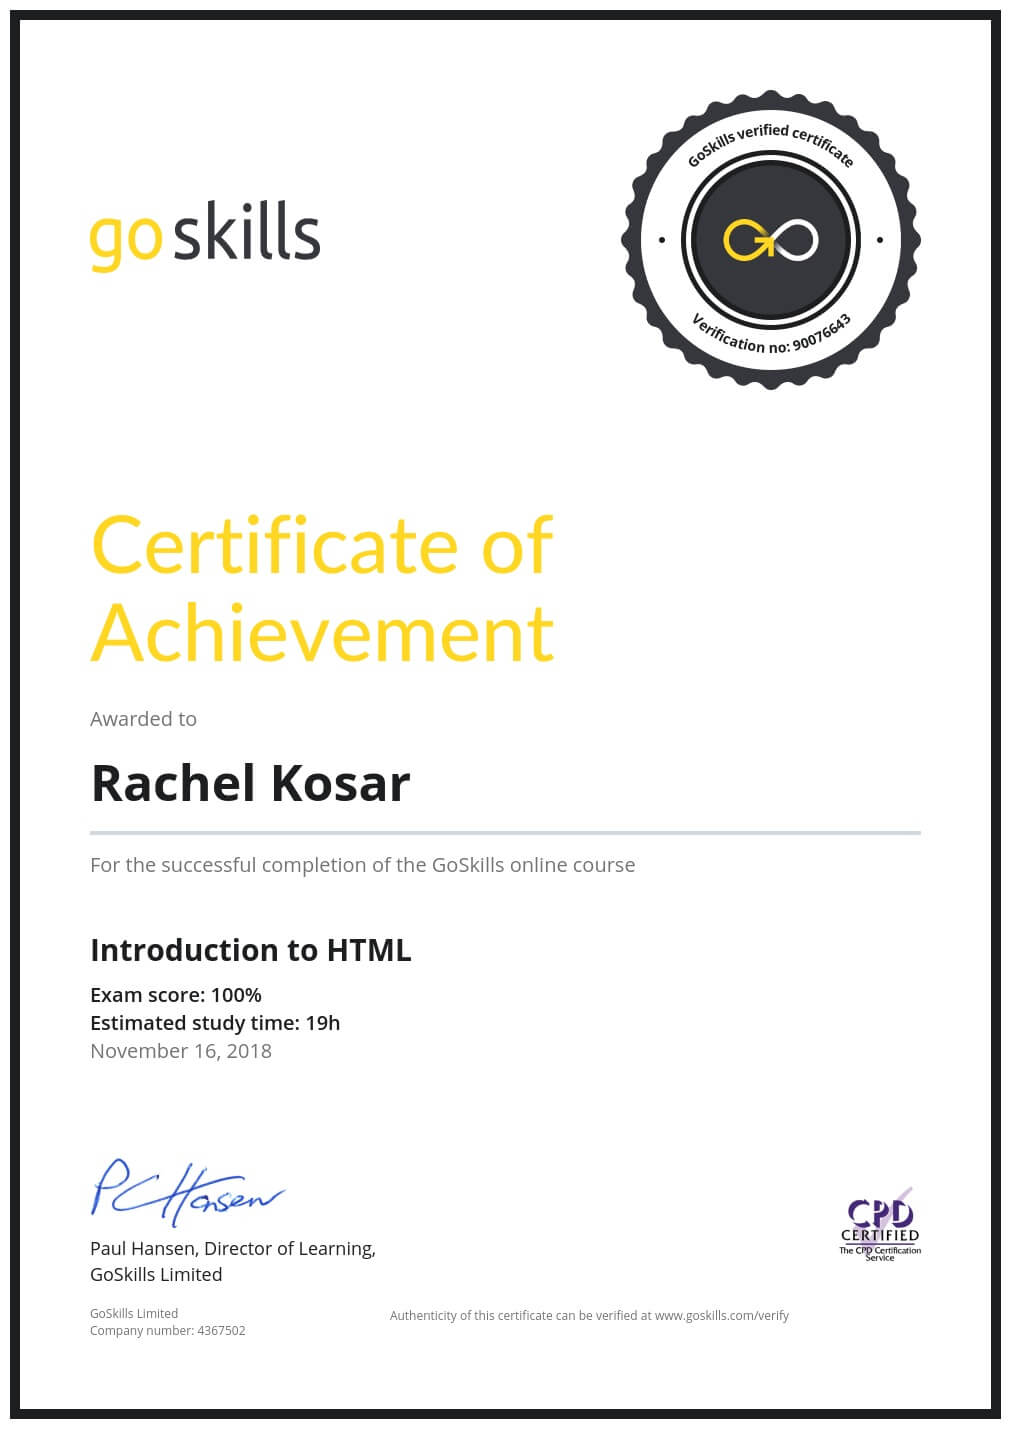Click 'Exam score: 100%' text
Screen dimensions: 1024x1430
pos(176,995)
